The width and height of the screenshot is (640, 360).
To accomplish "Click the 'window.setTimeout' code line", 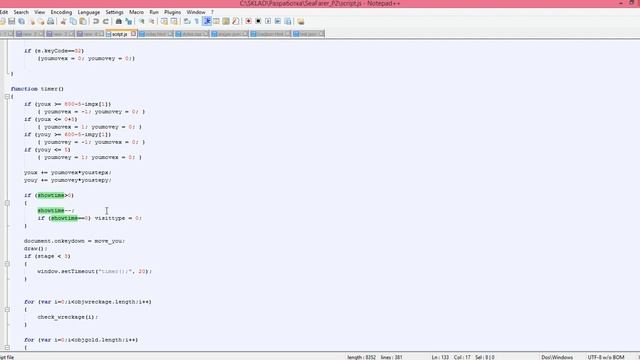I will 94,271.
